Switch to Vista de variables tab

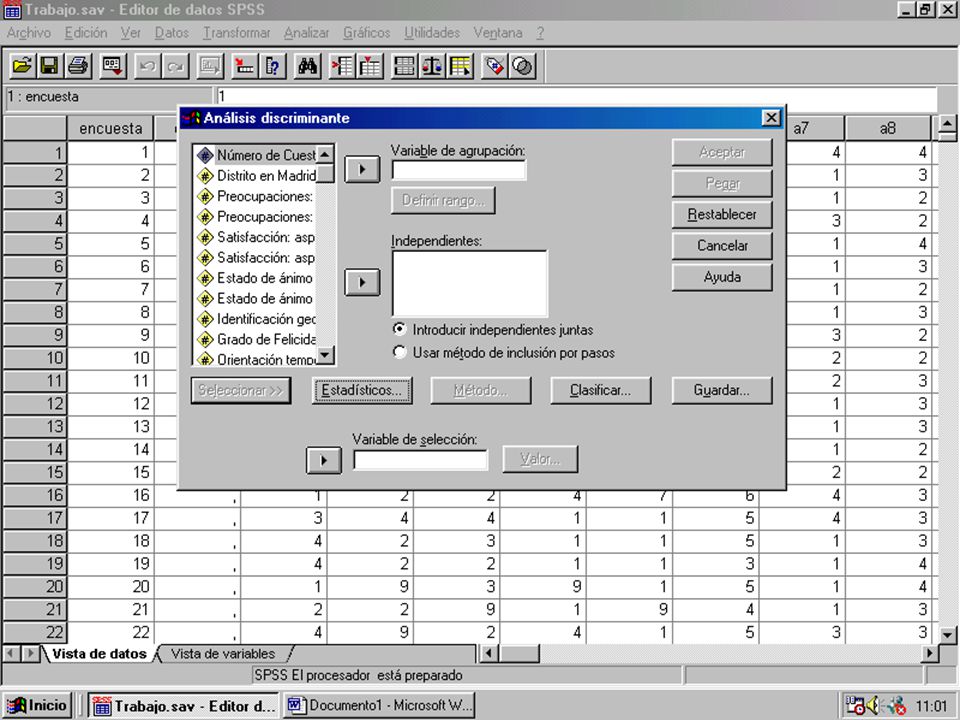click(223, 654)
